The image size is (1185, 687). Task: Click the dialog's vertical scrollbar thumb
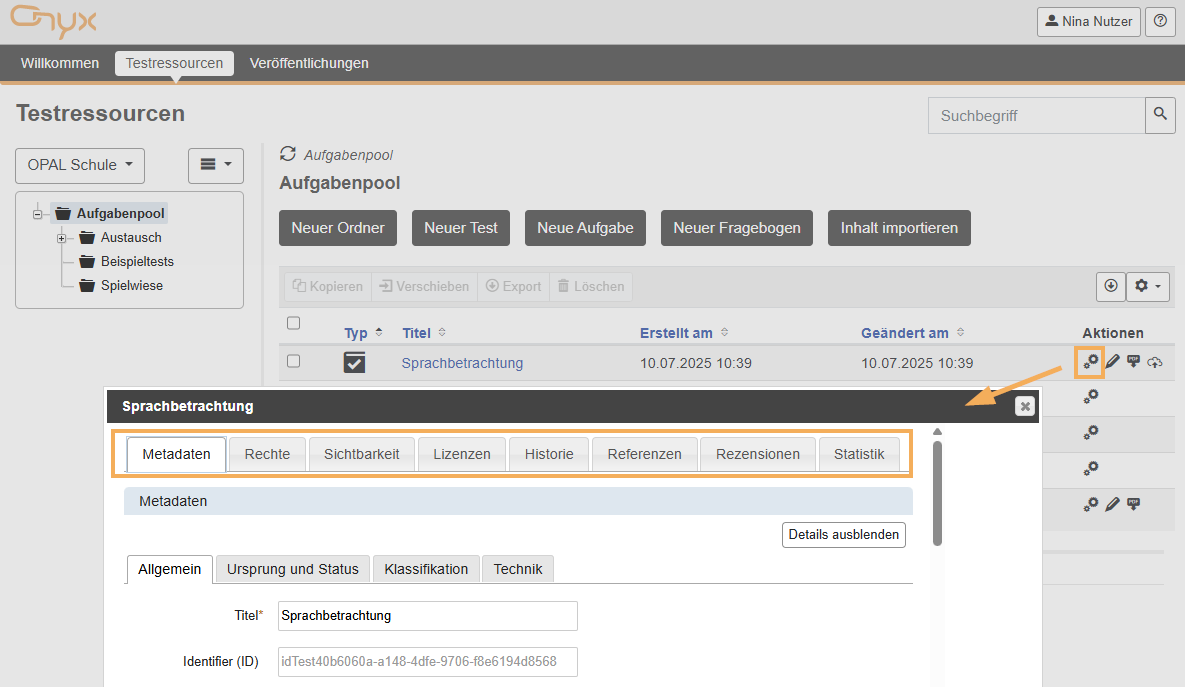(x=937, y=493)
